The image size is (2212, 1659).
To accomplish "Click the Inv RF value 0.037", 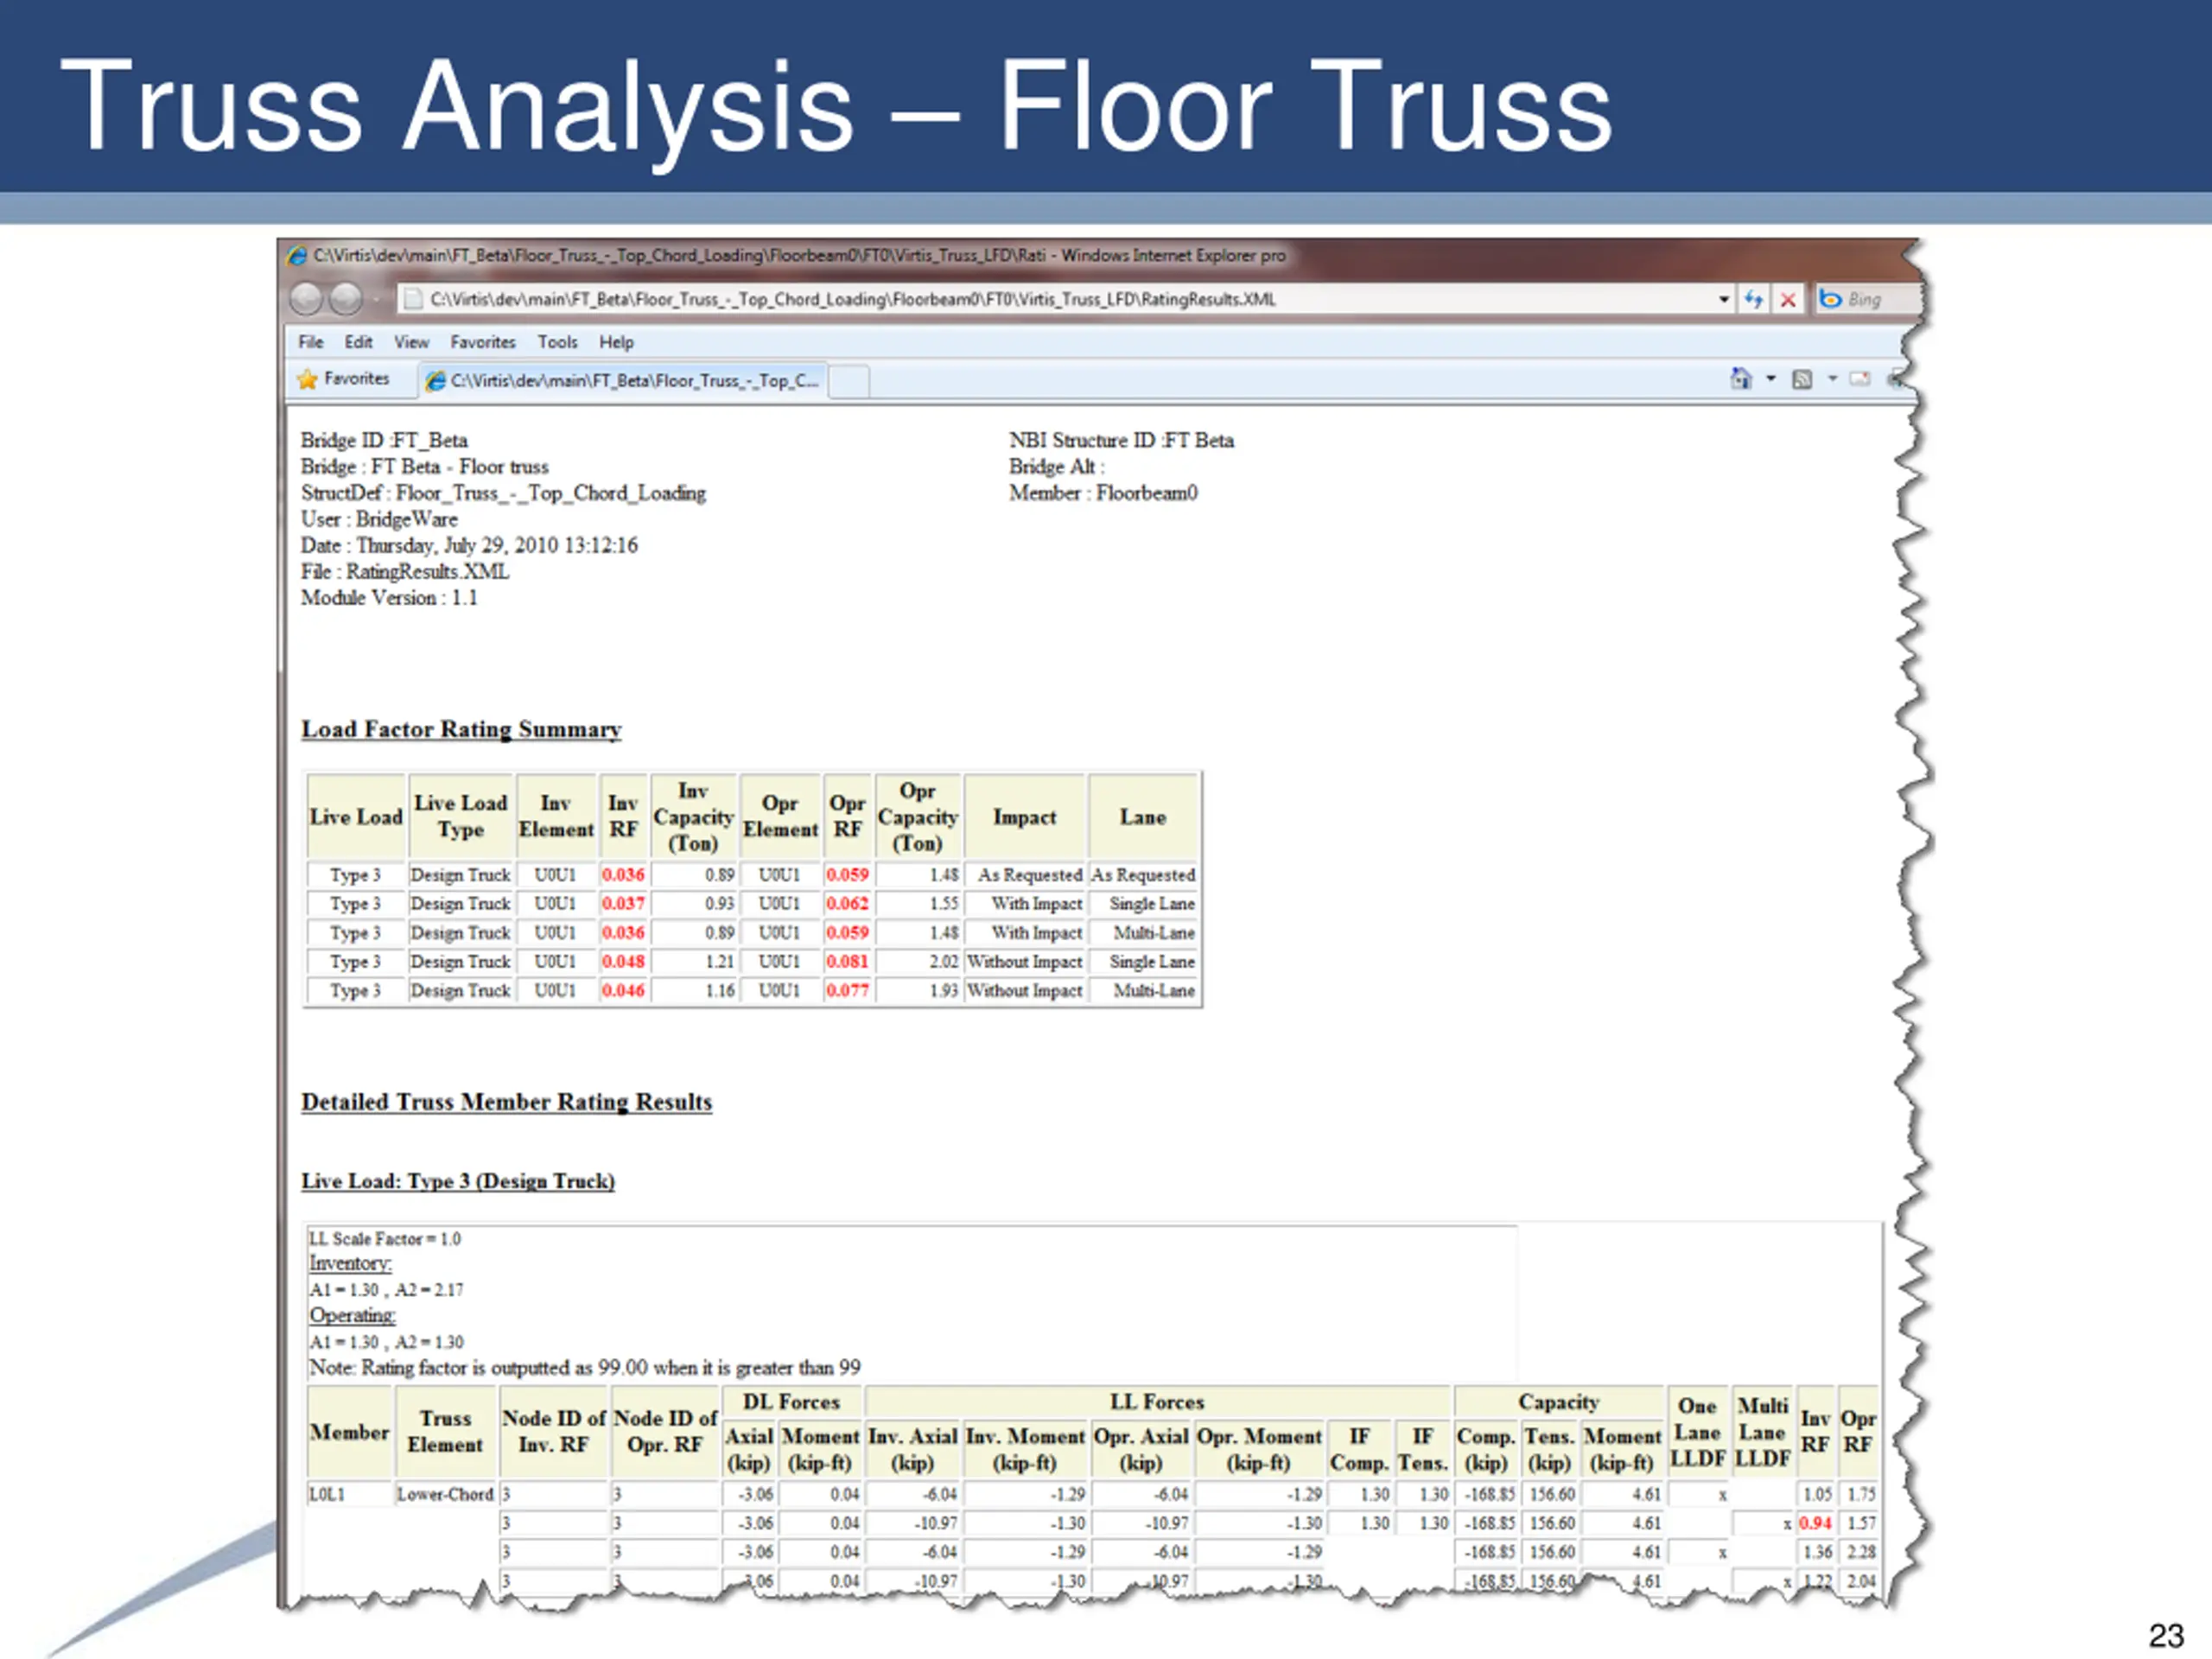I will (623, 904).
